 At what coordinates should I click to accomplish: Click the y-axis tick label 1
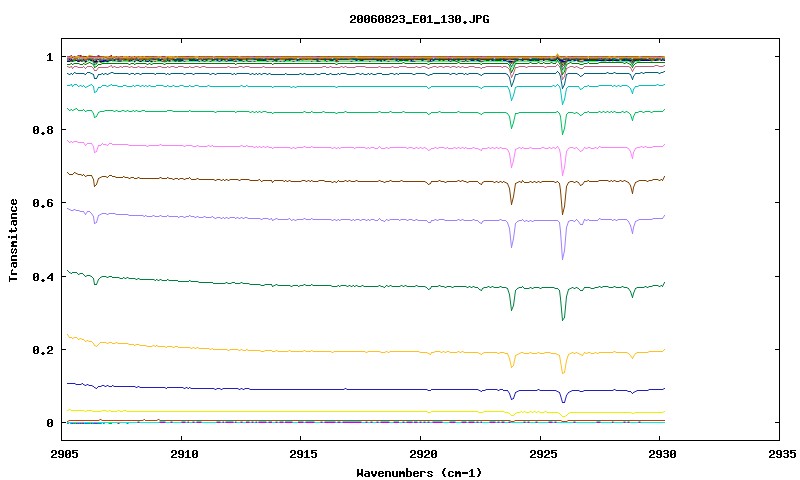point(49,57)
